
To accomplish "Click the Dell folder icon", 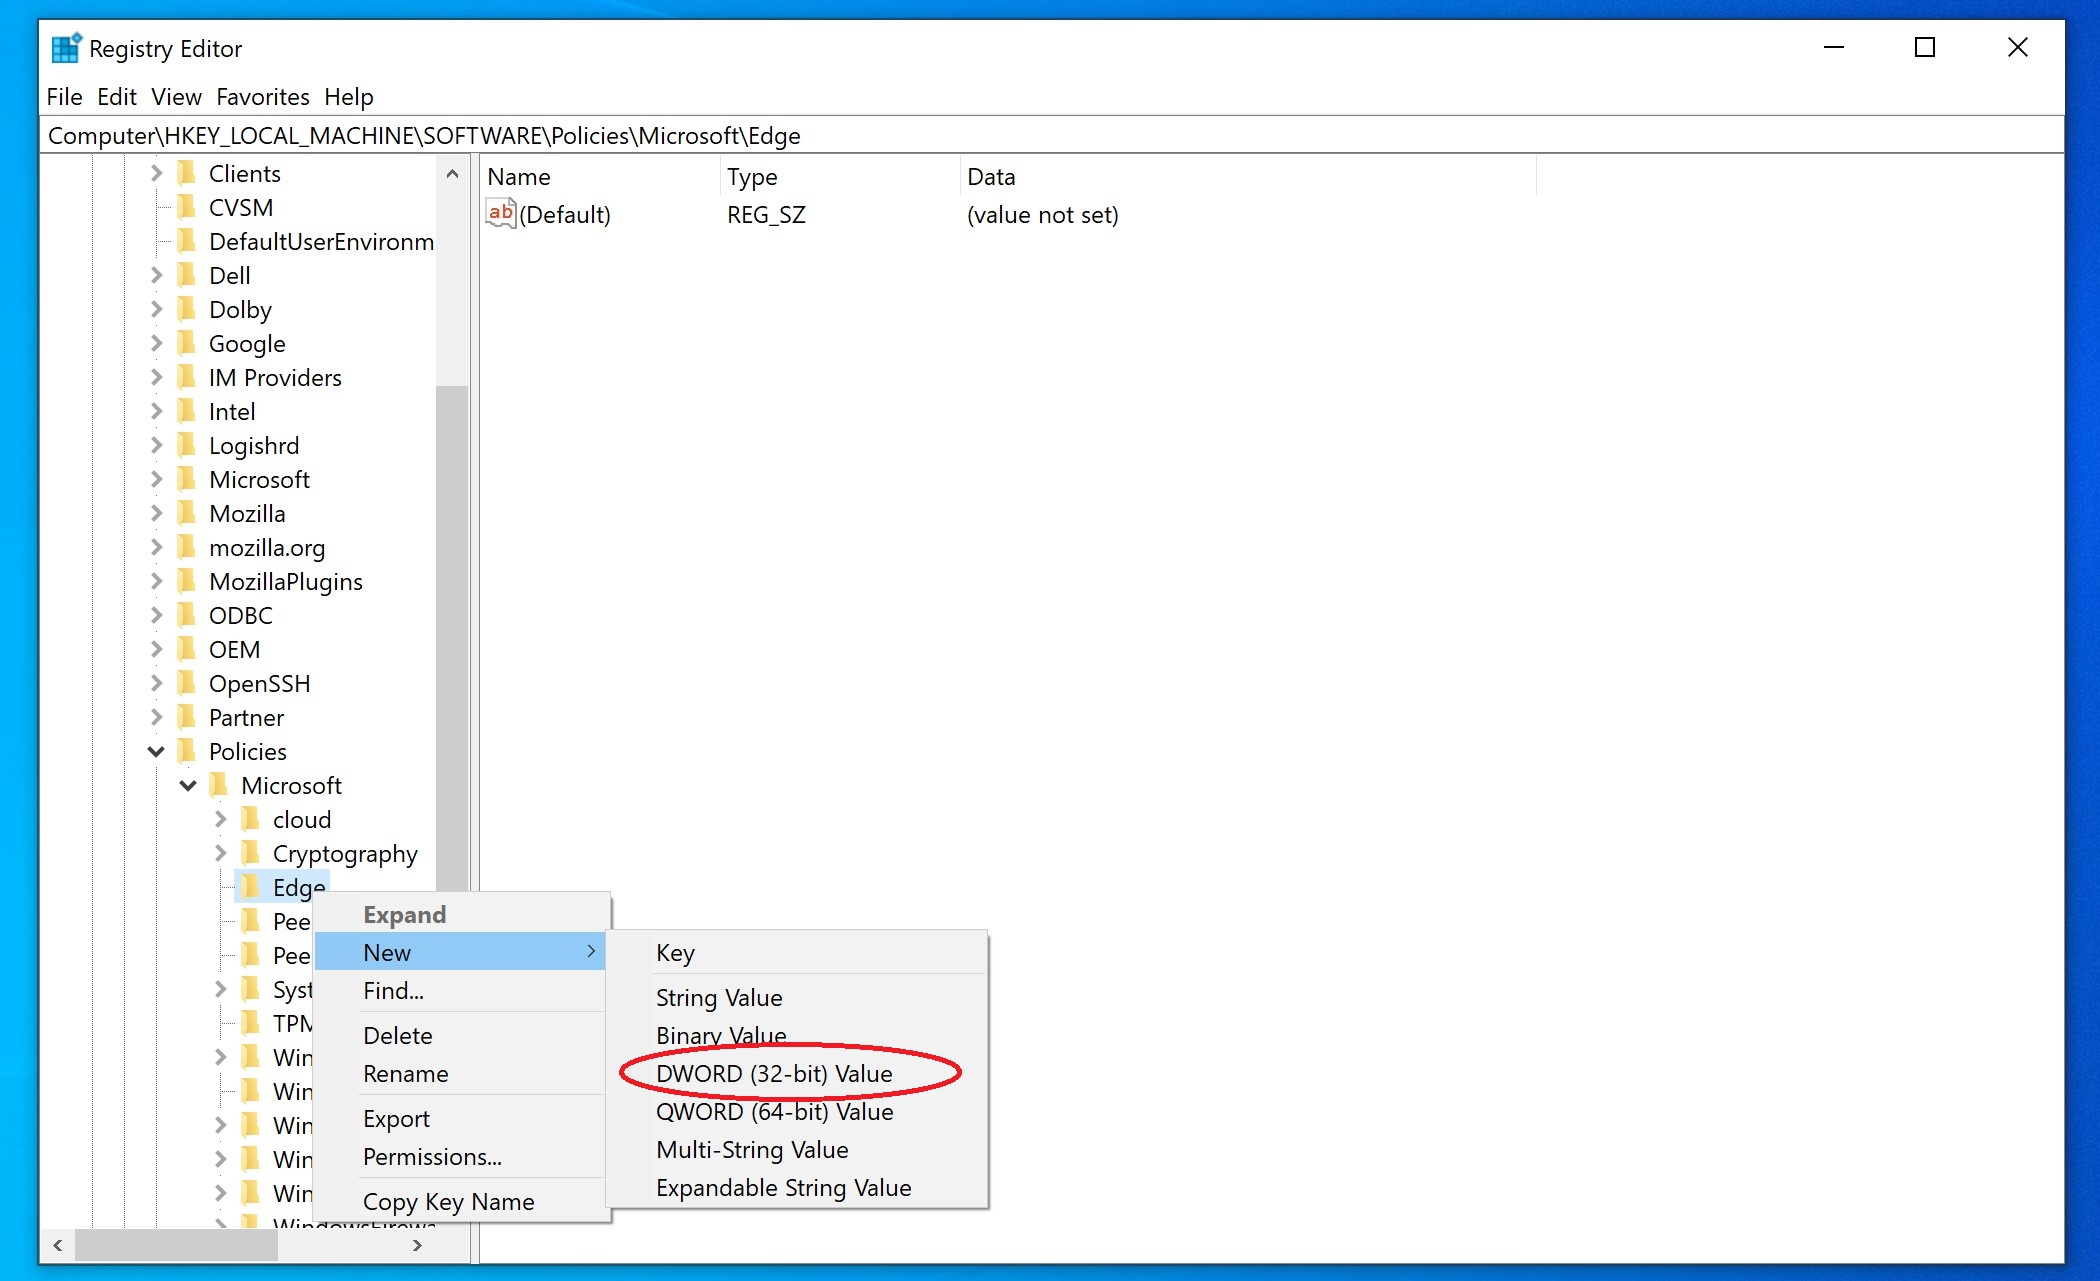I will pos(186,275).
